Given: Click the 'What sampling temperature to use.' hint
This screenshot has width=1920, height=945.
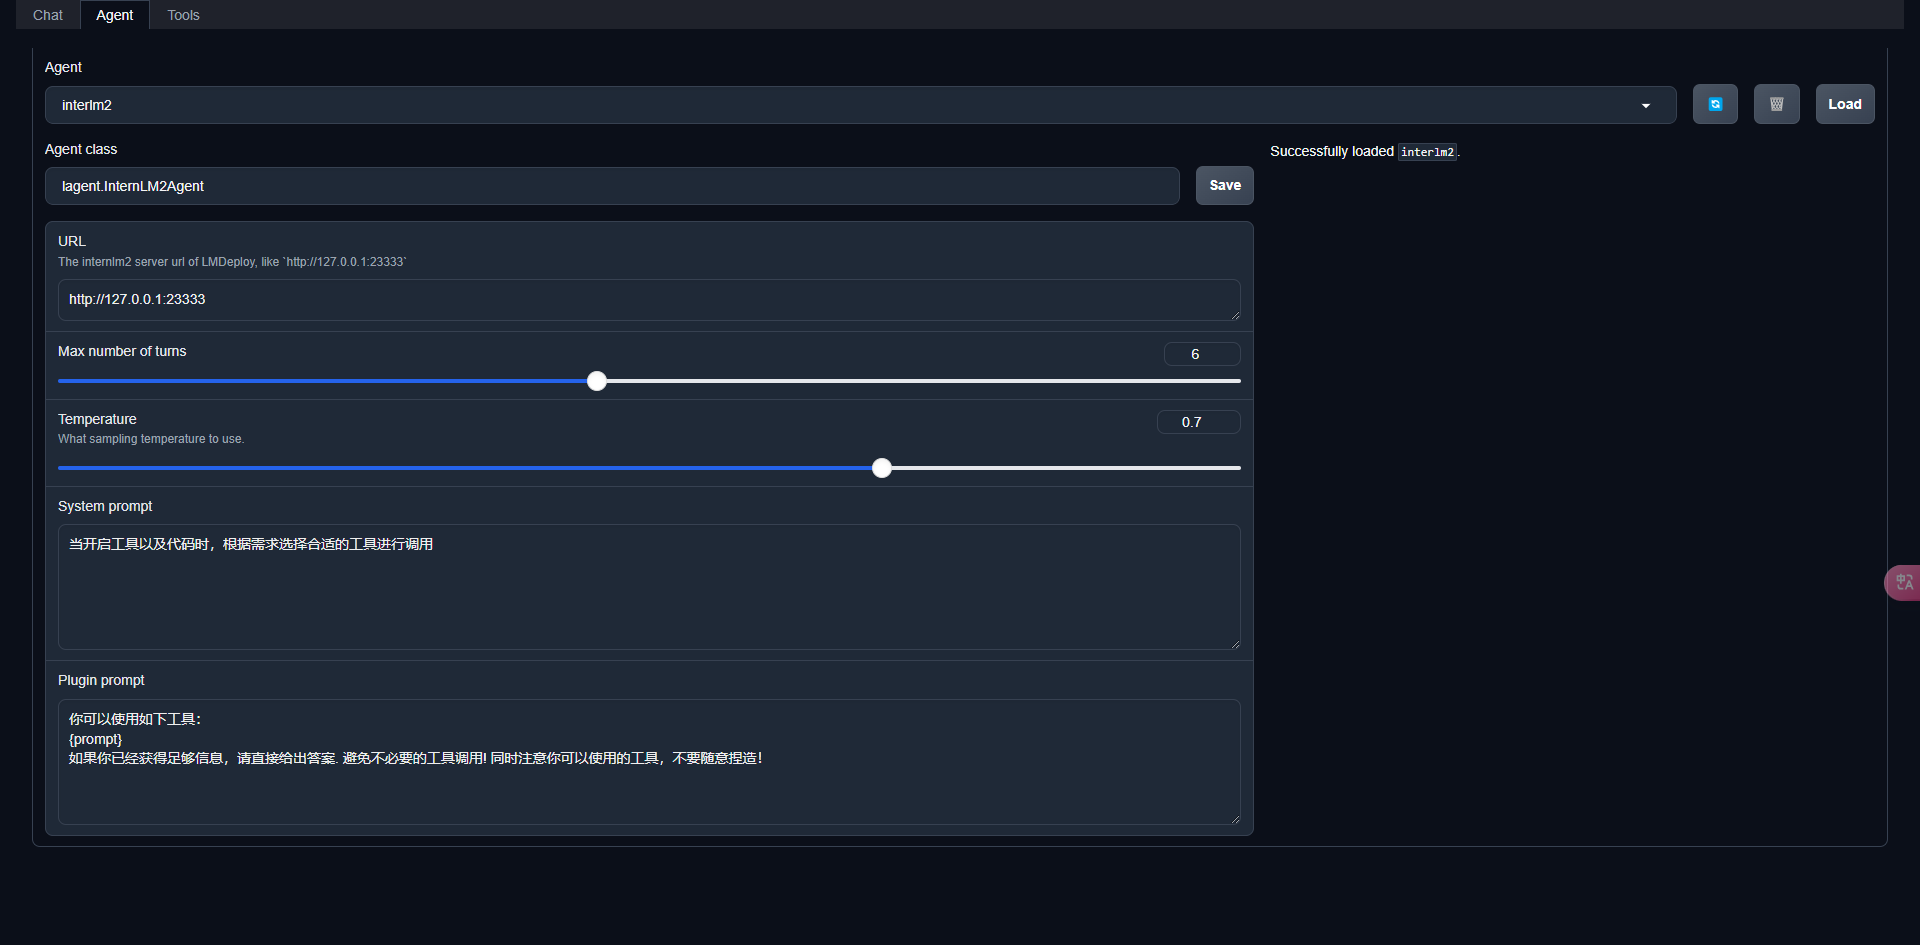Looking at the screenshot, I should [x=151, y=439].
